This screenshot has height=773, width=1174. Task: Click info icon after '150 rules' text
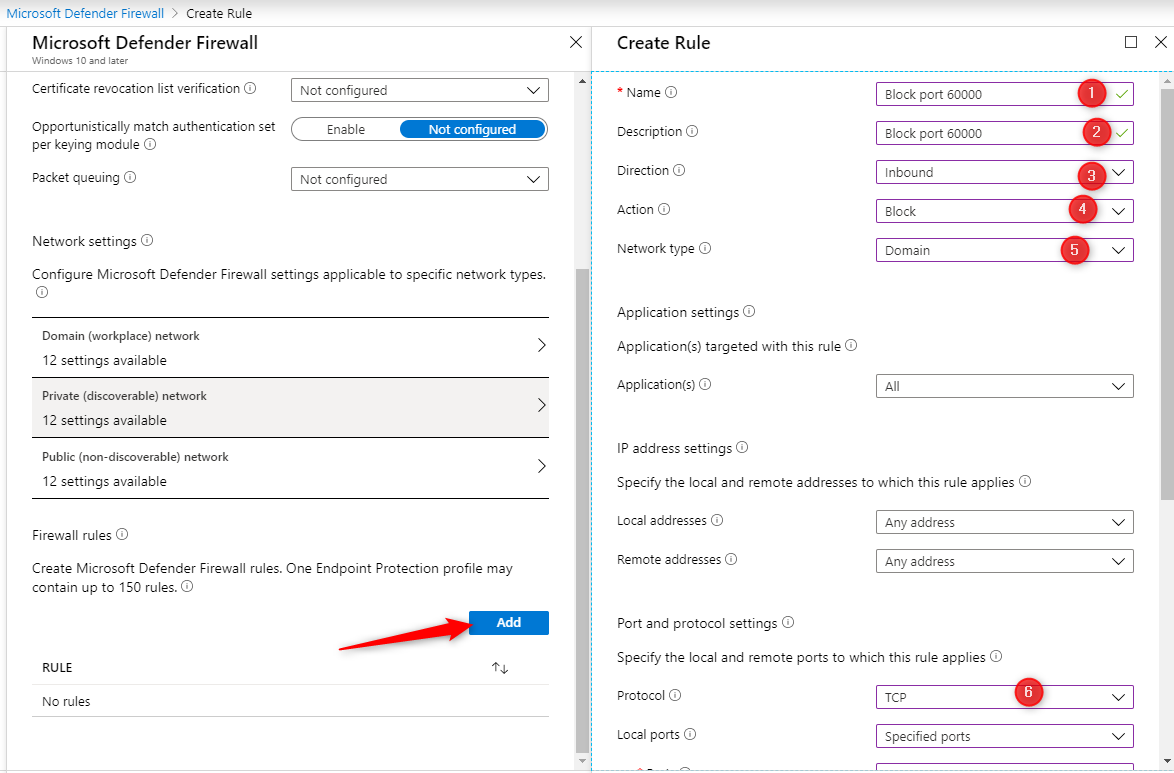click(x=187, y=586)
